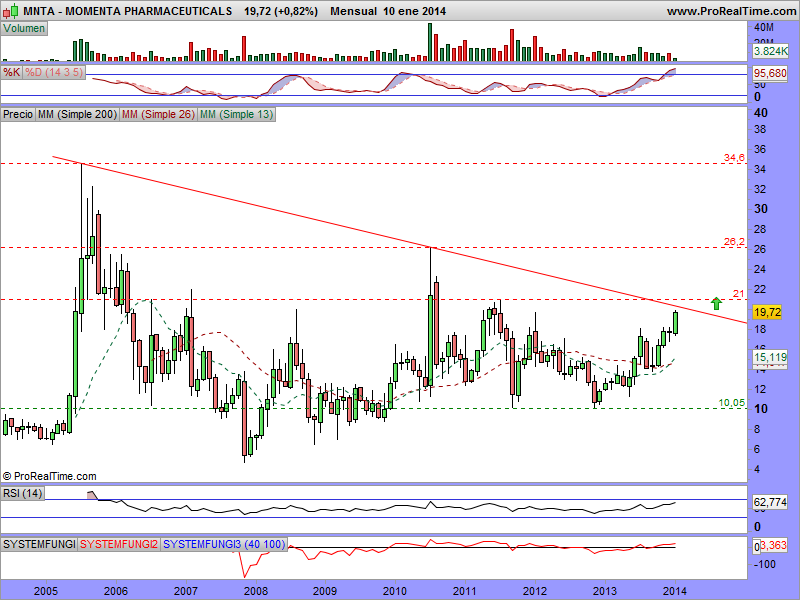Viewport: 800px width, 600px height.
Task: Click the 2007 year on the time axis
Action: (x=186, y=591)
